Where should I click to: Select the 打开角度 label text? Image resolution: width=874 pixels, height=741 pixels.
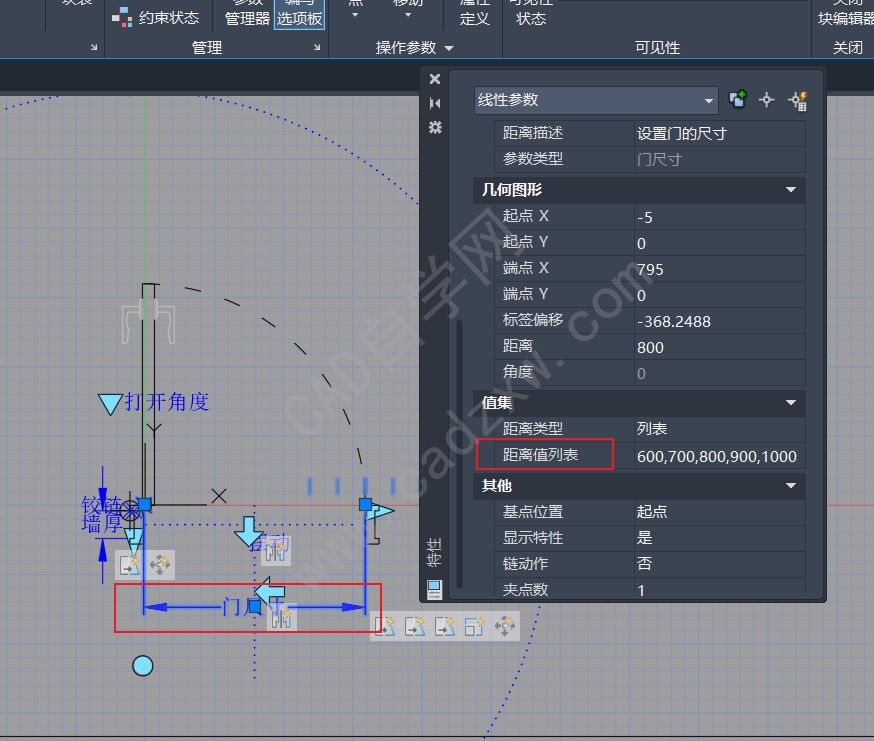[x=167, y=402]
